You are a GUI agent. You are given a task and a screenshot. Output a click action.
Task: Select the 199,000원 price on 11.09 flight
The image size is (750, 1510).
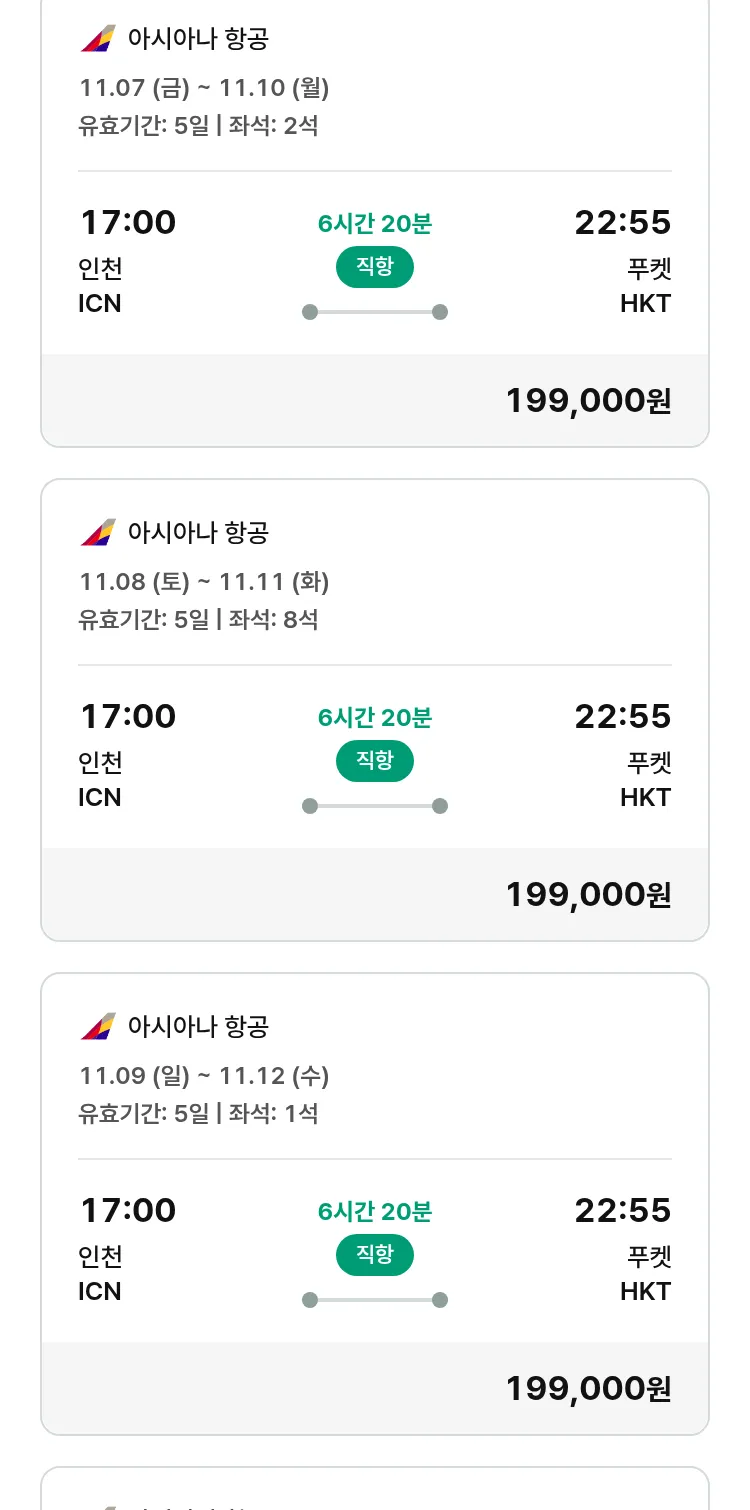(x=588, y=1388)
